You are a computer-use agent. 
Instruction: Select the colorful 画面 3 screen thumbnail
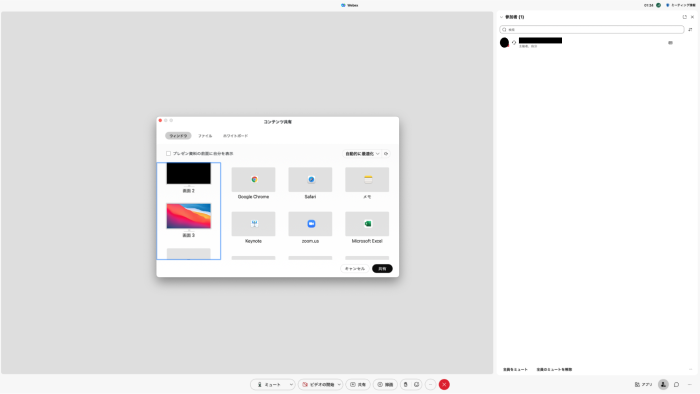[x=188, y=216]
